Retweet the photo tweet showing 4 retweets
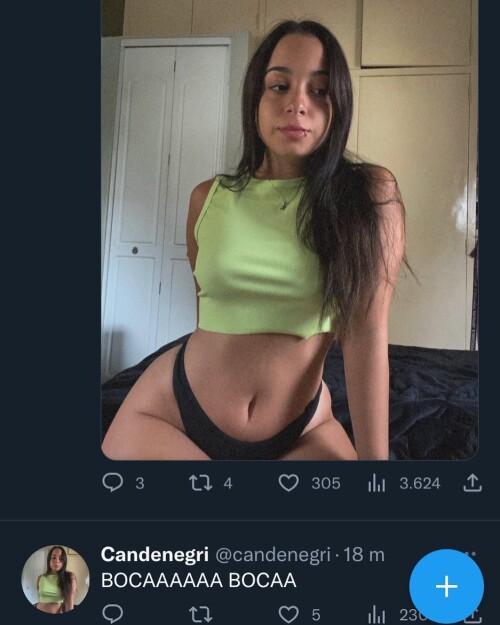 [200, 483]
